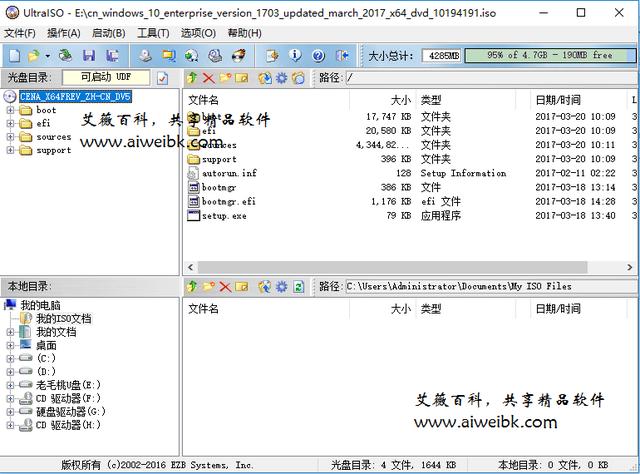
Task: Click the local pane green Refresh icon
Action: pos(298,287)
